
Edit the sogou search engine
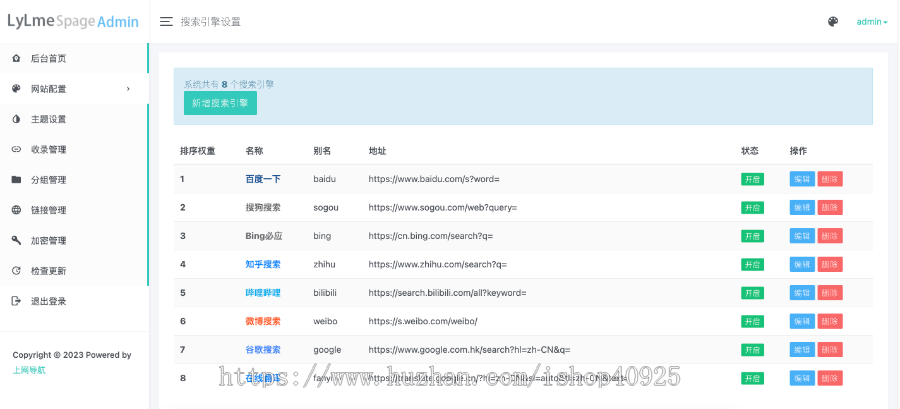802,208
